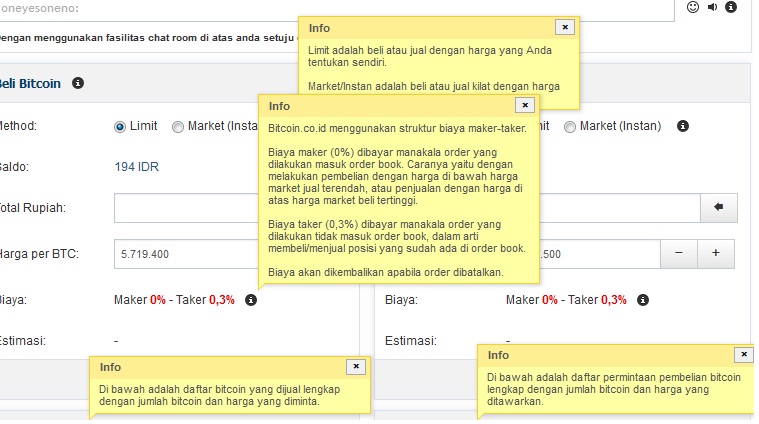Open the chat room info icon

731,7
